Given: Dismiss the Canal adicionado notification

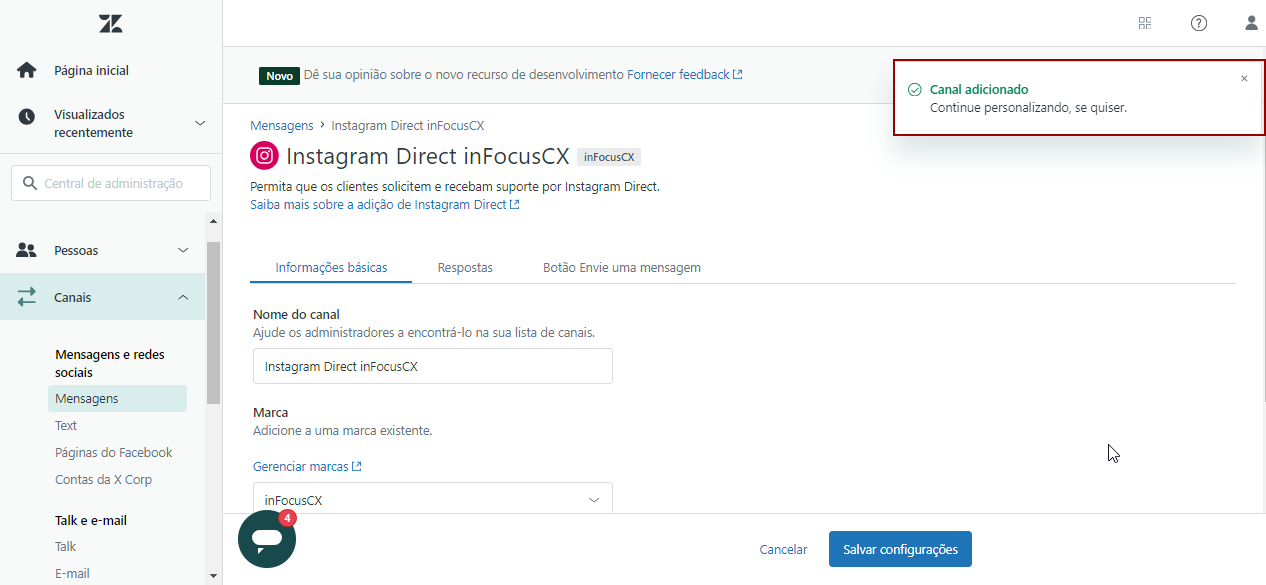Looking at the screenshot, I should (x=1244, y=79).
